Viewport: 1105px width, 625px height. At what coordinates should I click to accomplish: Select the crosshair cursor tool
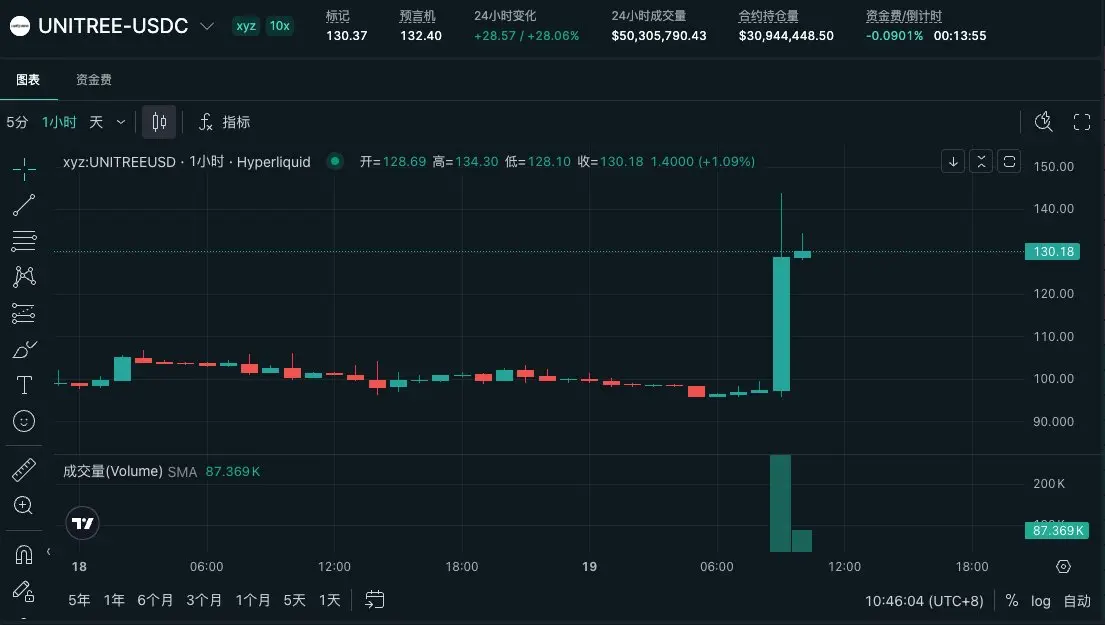(x=24, y=169)
